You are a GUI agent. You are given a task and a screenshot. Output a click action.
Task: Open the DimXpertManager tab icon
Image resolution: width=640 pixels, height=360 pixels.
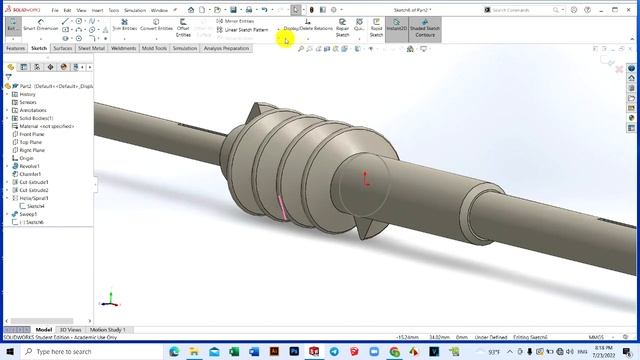coord(50,67)
